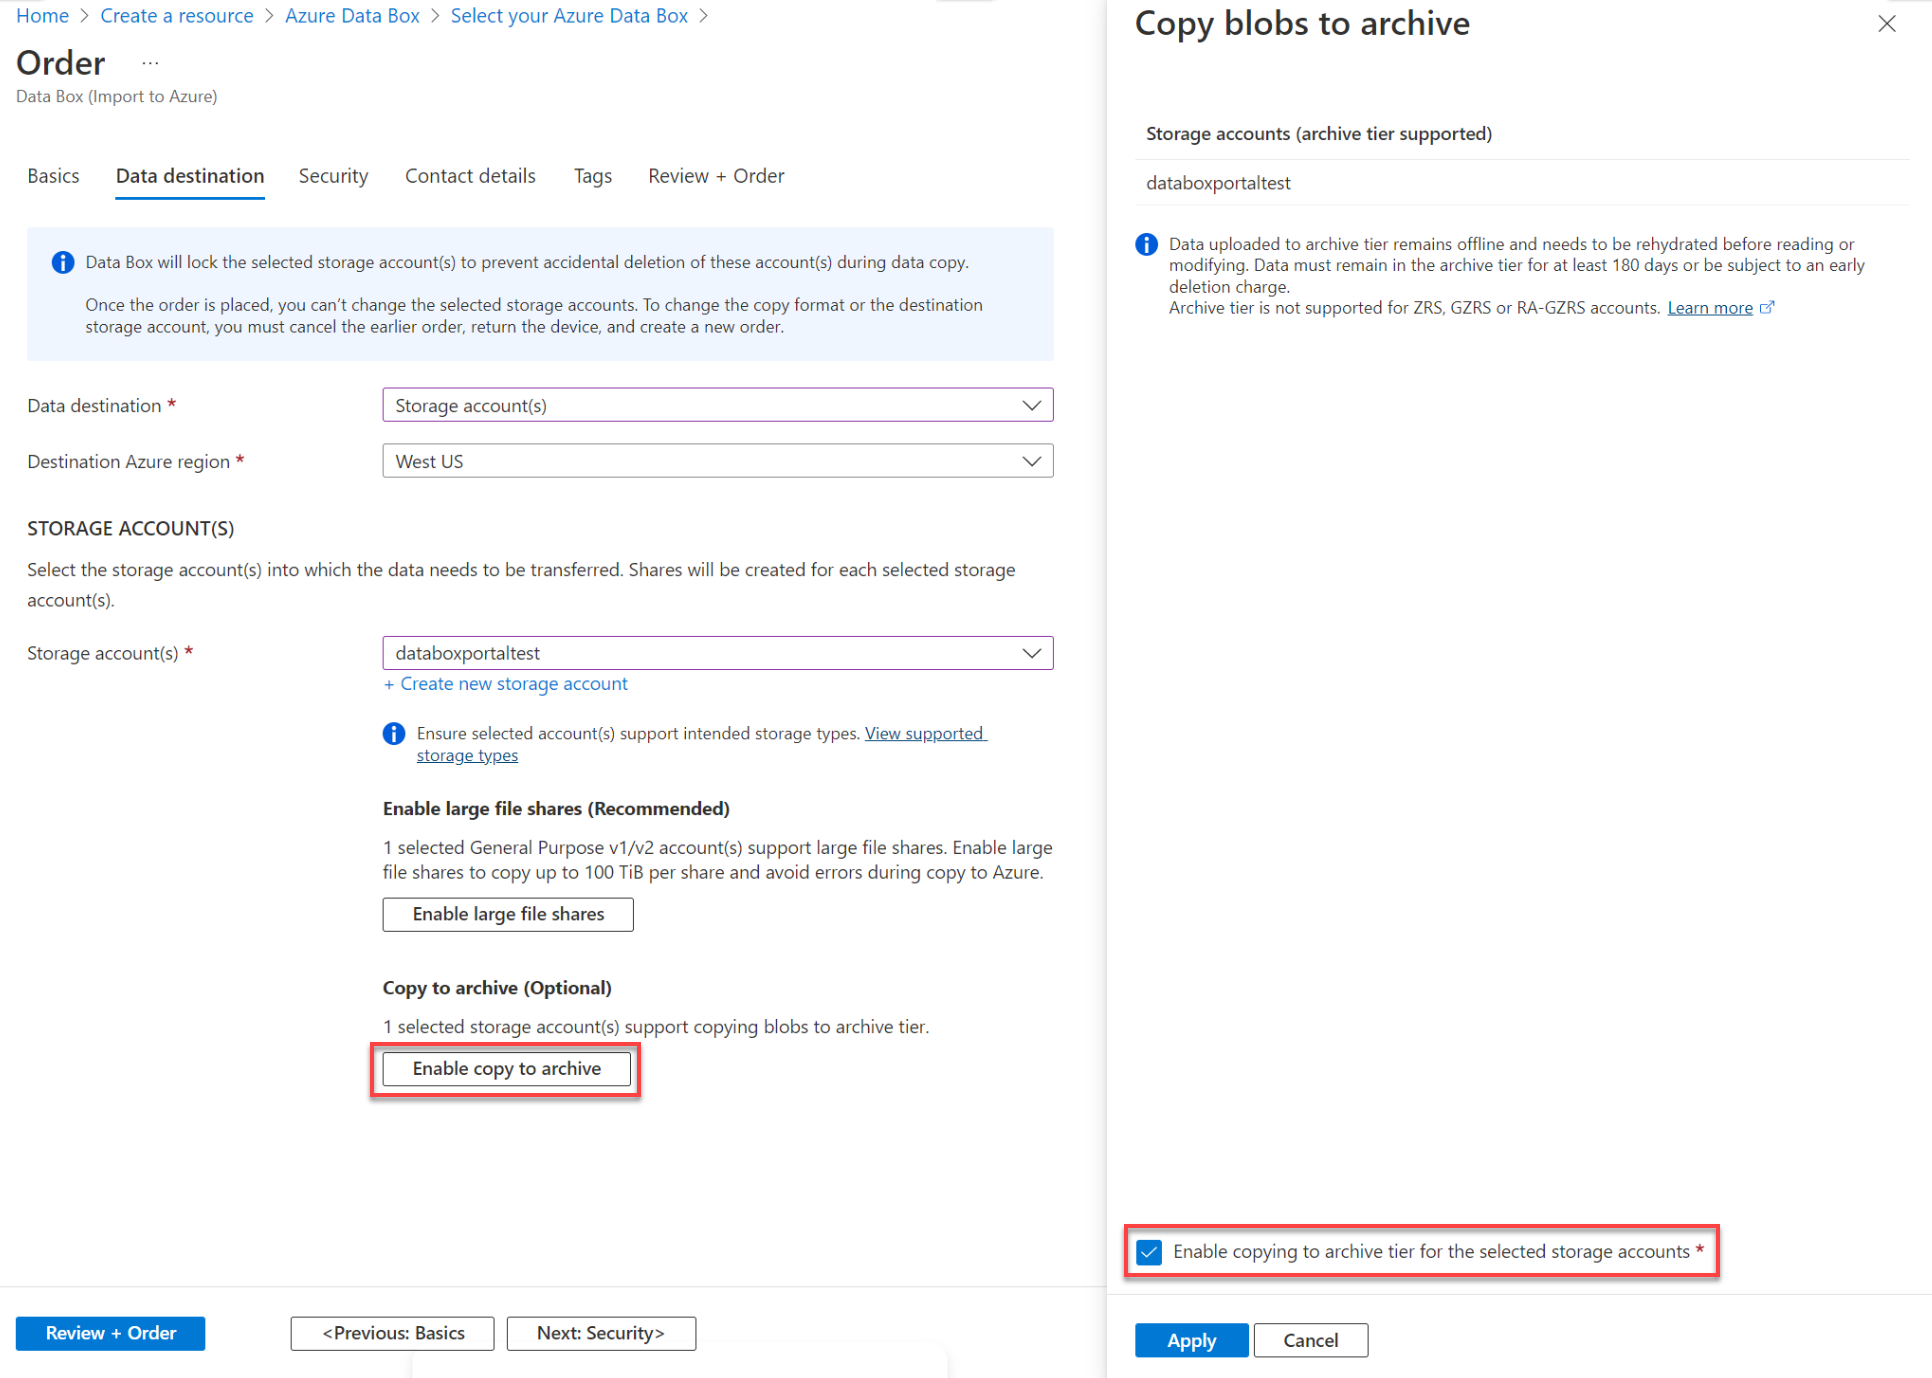
Task: Click the Enable copy to archive button
Action: point(505,1068)
